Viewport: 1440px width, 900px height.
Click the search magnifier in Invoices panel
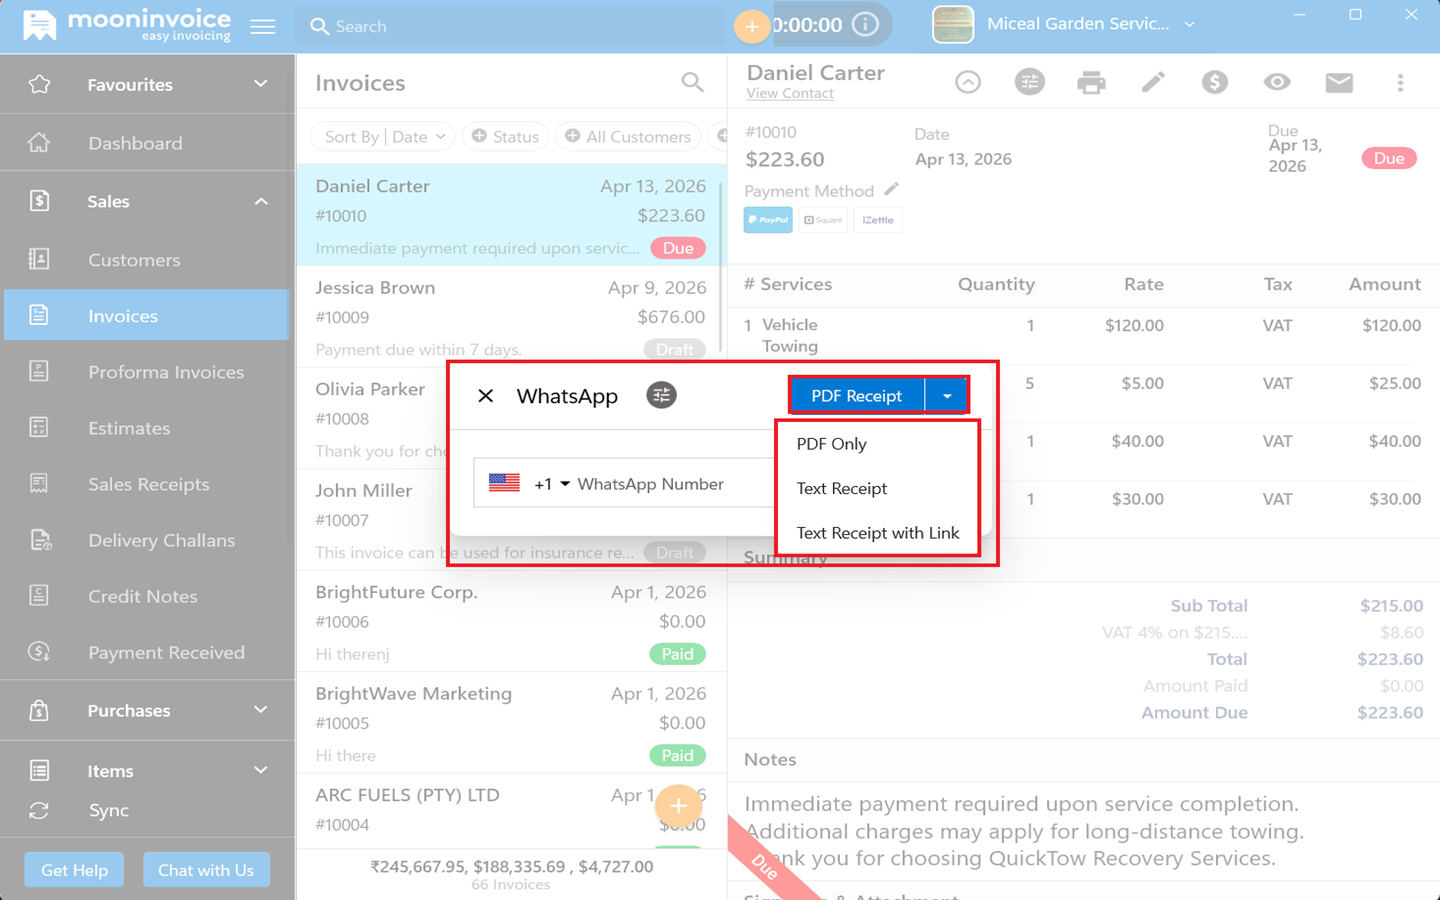tap(692, 83)
